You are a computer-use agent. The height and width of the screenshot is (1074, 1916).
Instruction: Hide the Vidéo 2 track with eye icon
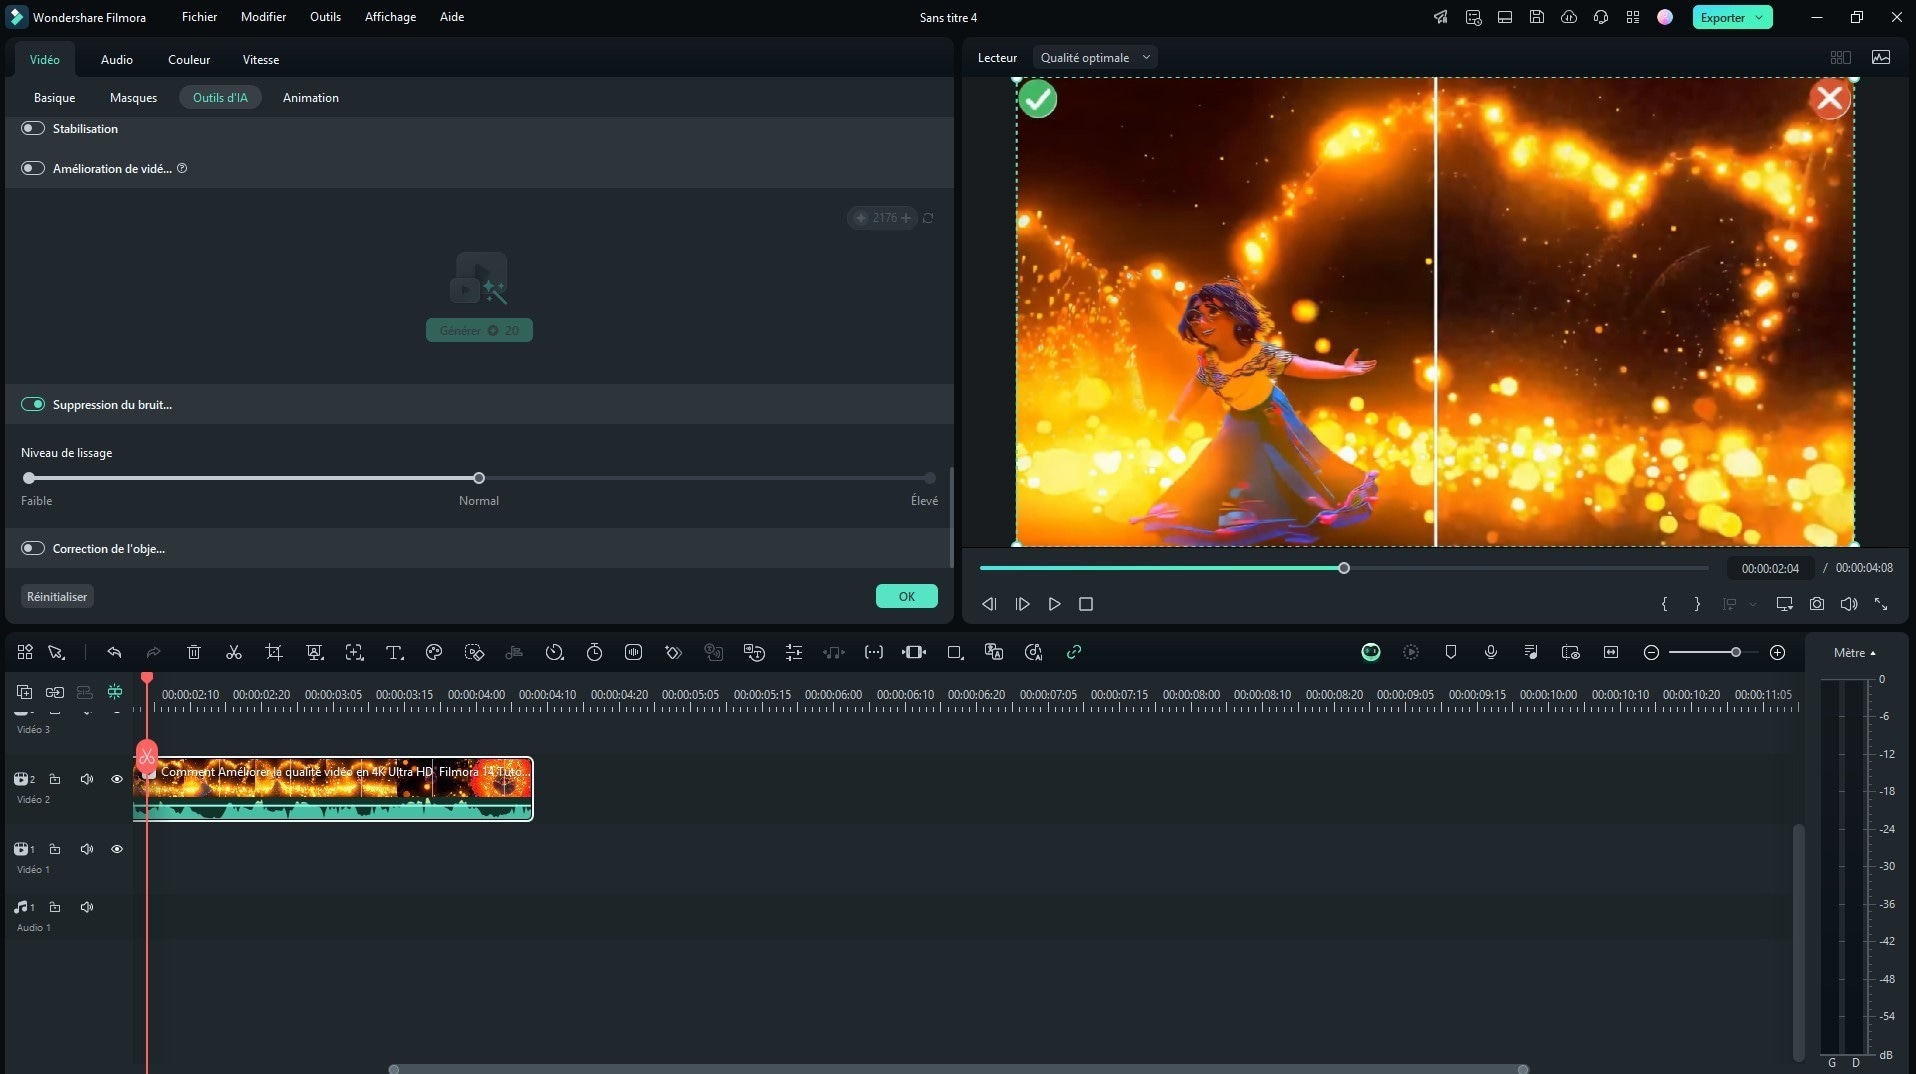[117, 779]
